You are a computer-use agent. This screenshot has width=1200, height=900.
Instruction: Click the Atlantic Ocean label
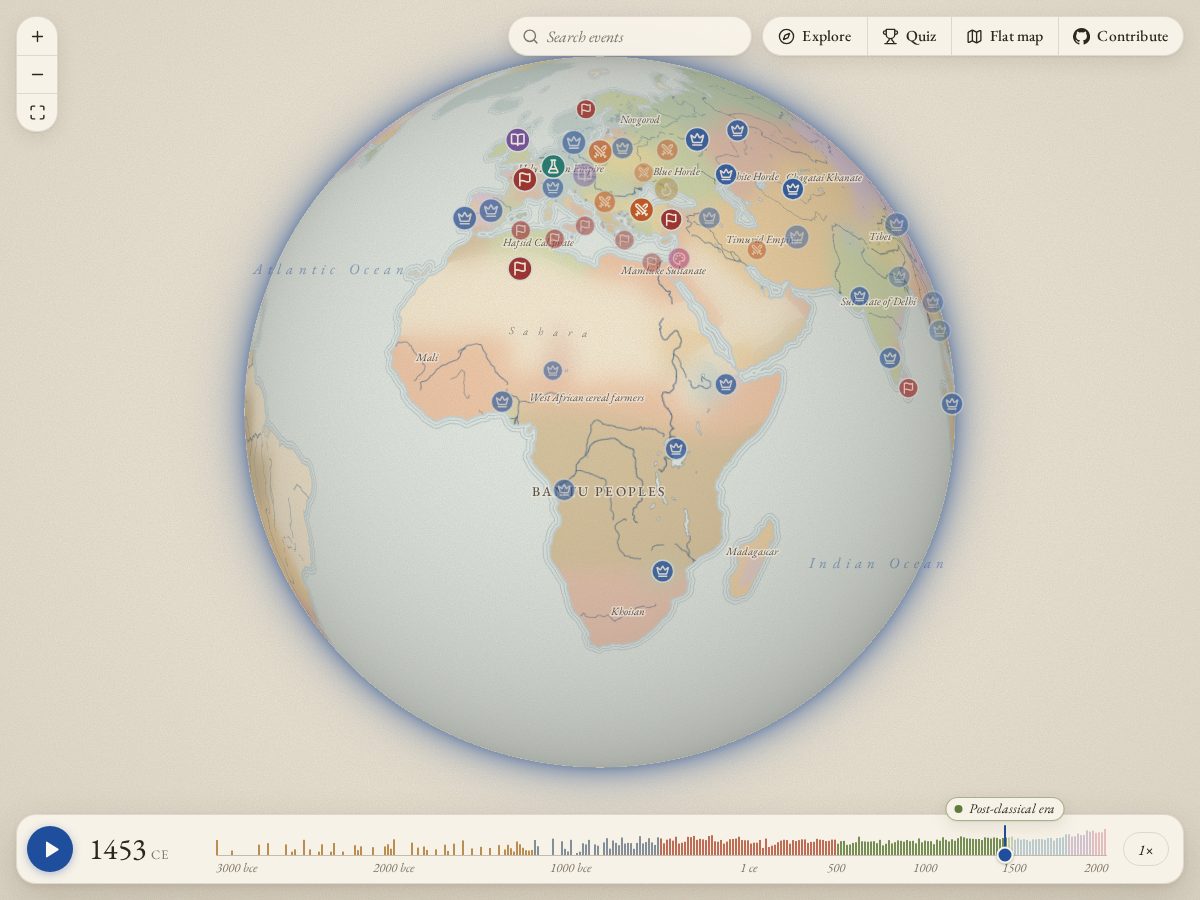pos(329,270)
